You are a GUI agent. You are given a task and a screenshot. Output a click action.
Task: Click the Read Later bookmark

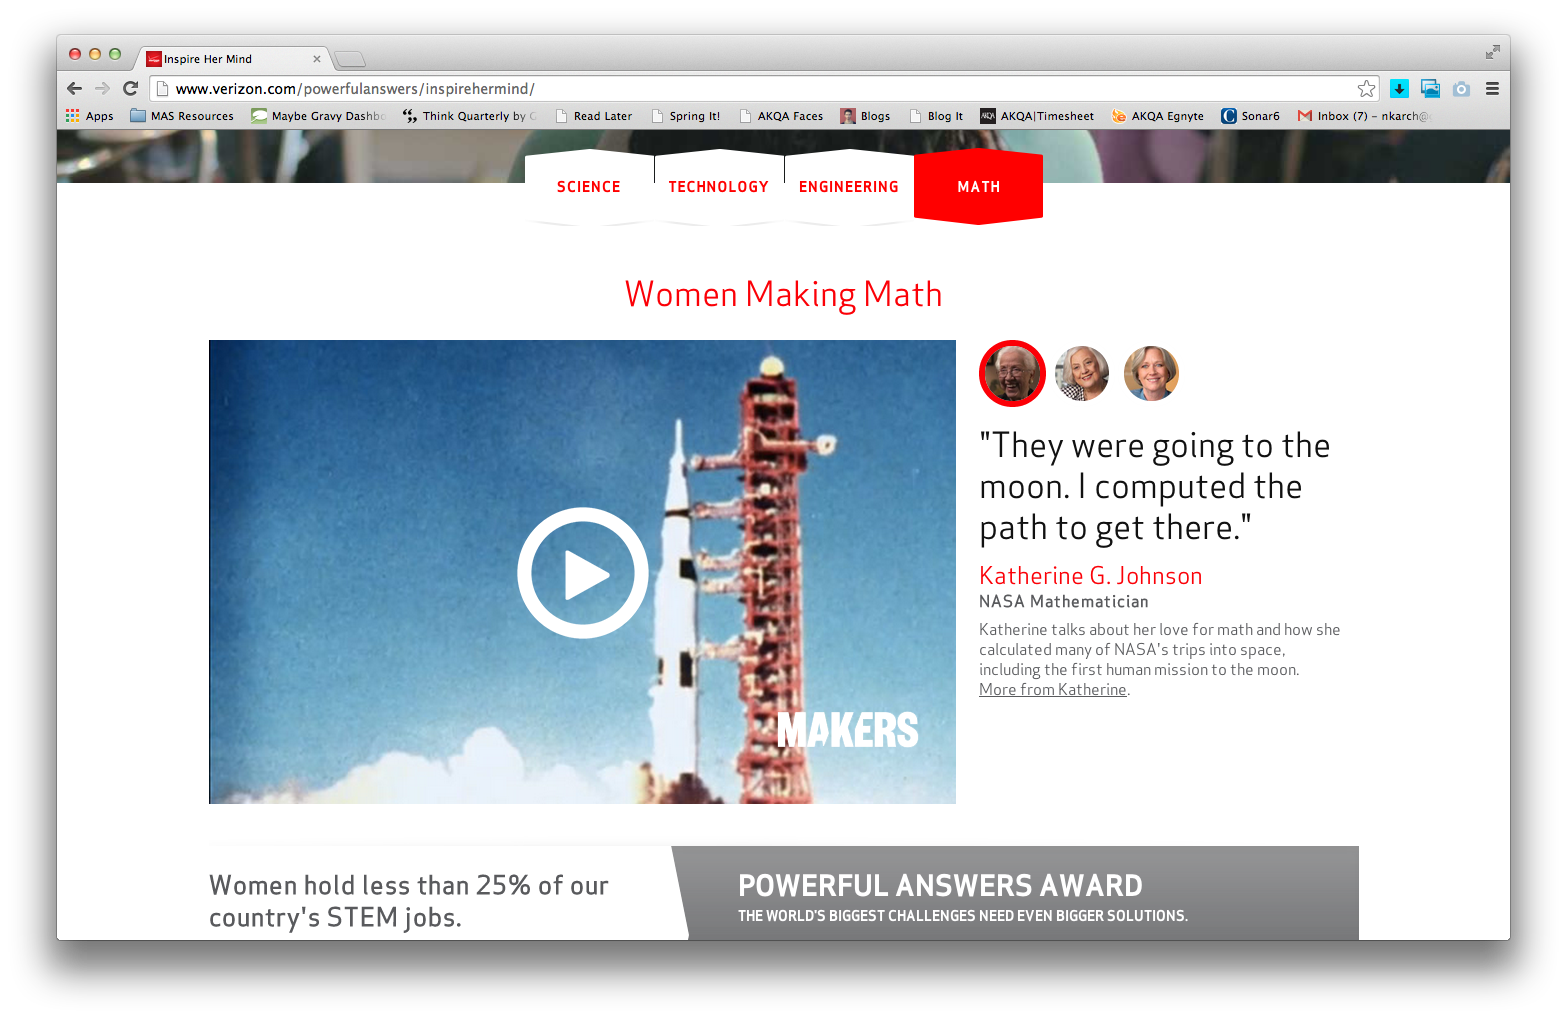594,116
